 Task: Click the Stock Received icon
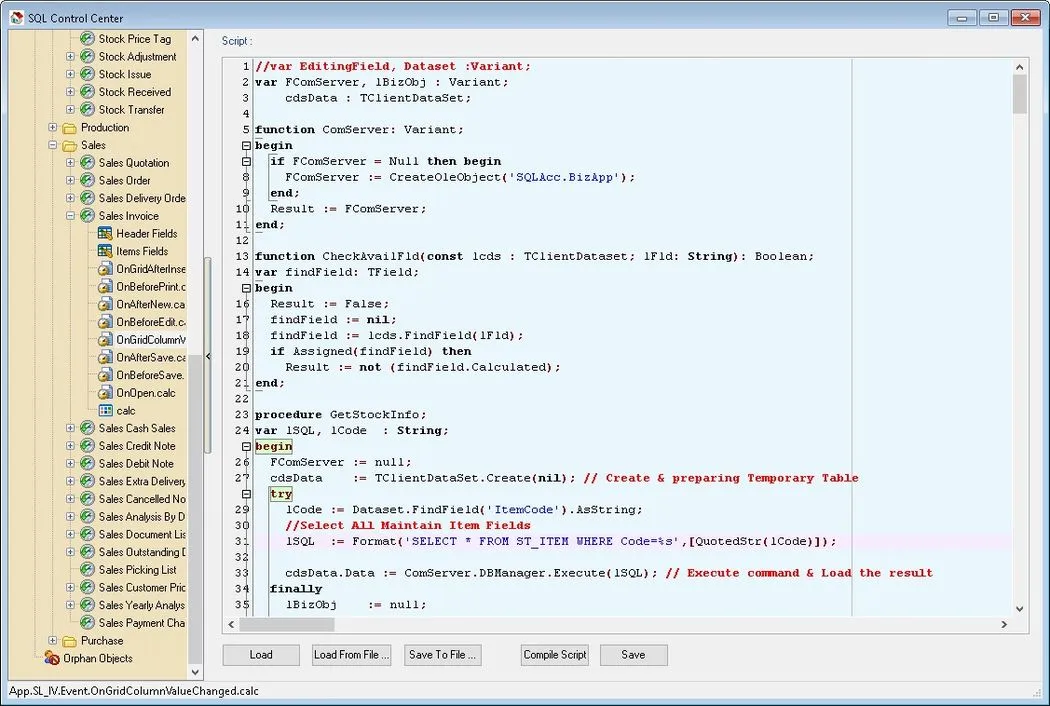pyautogui.click(x=87, y=92)
